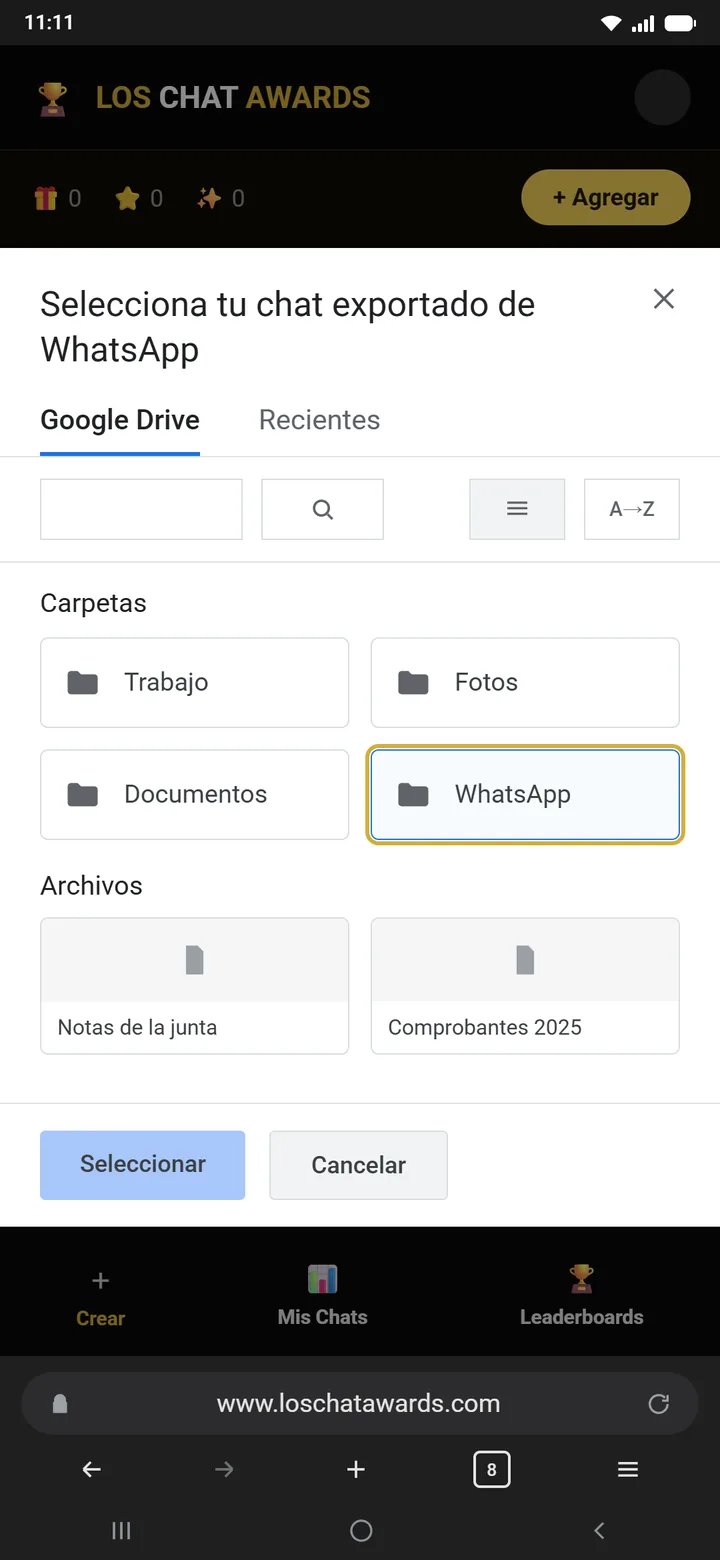Focus the Drive search text field
720x1560 pixels.
click(141, 509)
